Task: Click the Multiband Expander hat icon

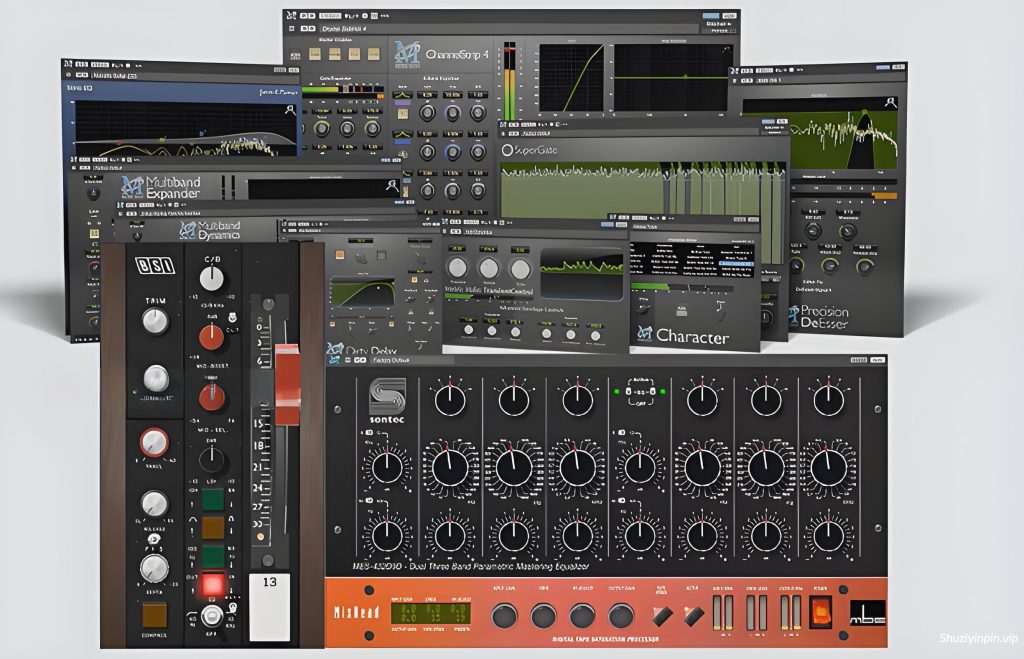Action: point(131,187)
